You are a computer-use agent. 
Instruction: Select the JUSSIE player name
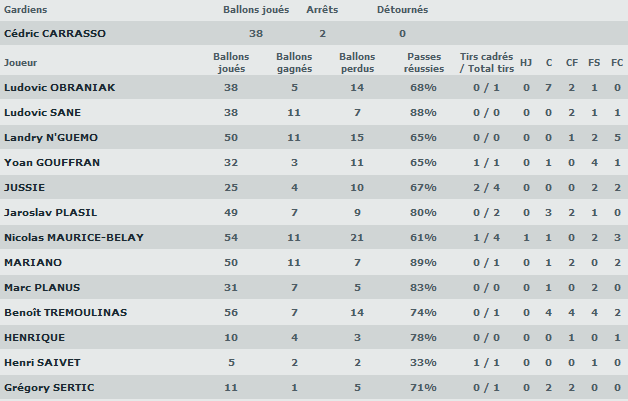tap(25, 187)
